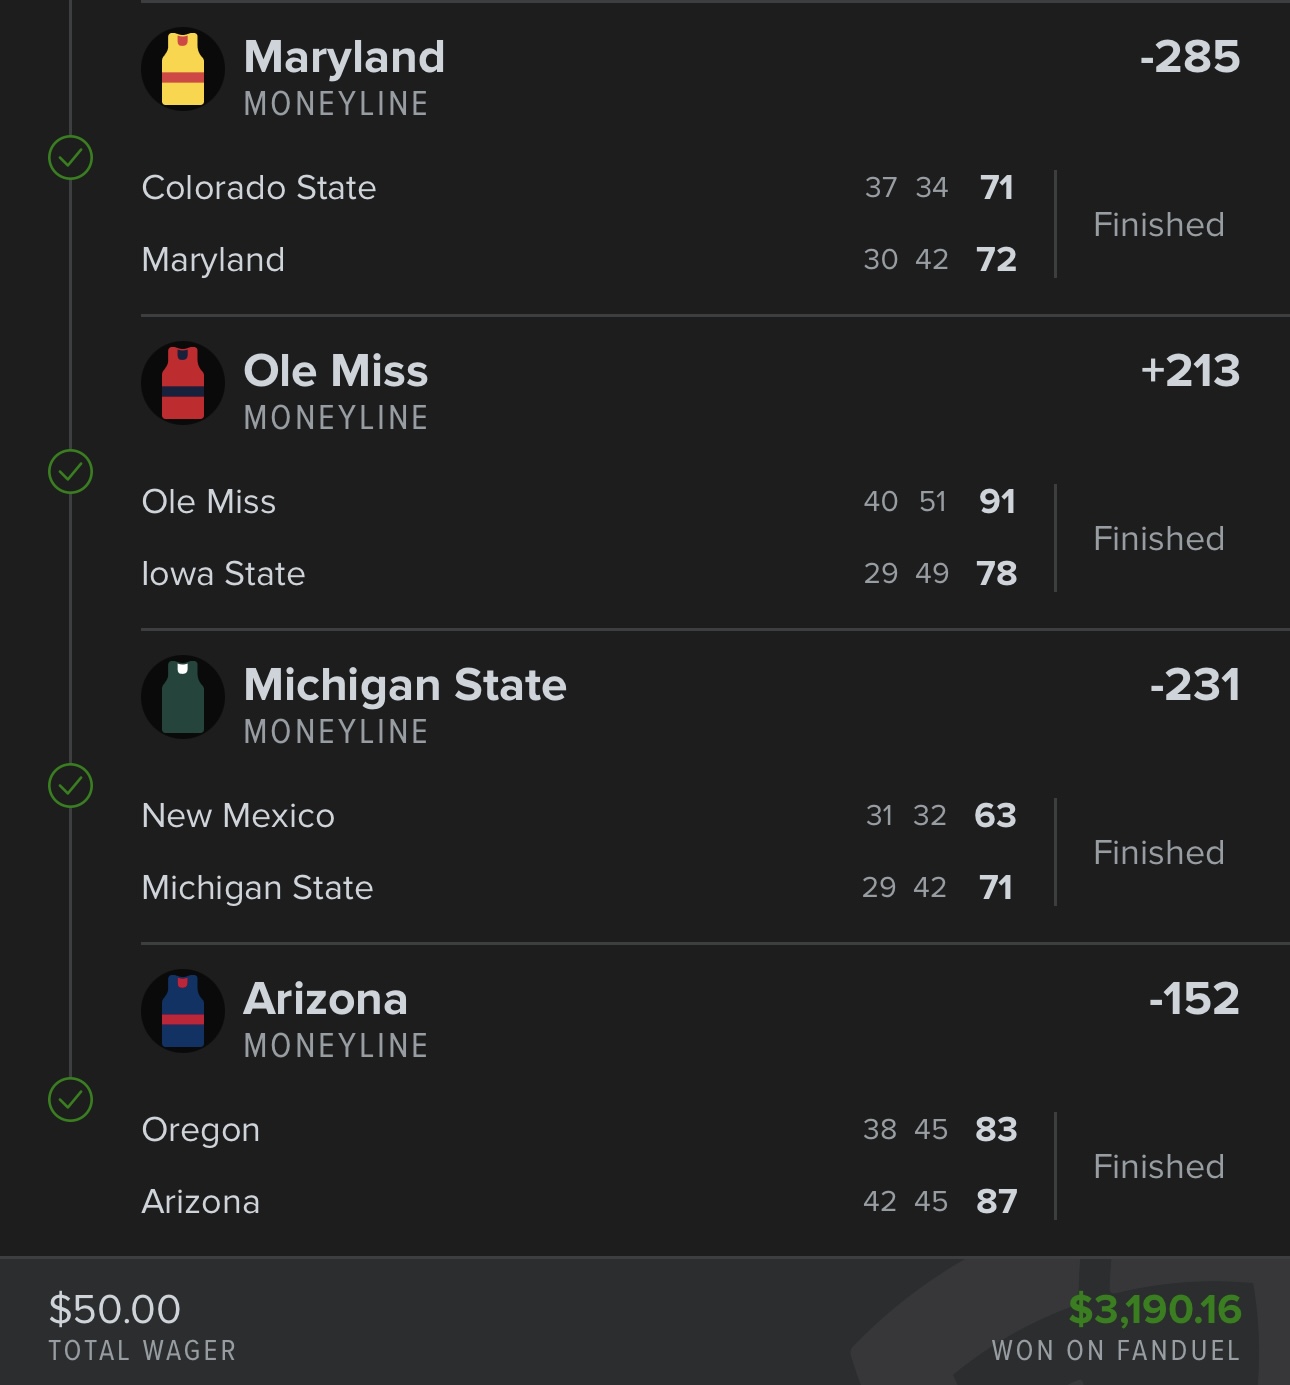1290x1385 pixels.
Task: Select the Ole Miss moneyline heading
Action: (336, 372)
